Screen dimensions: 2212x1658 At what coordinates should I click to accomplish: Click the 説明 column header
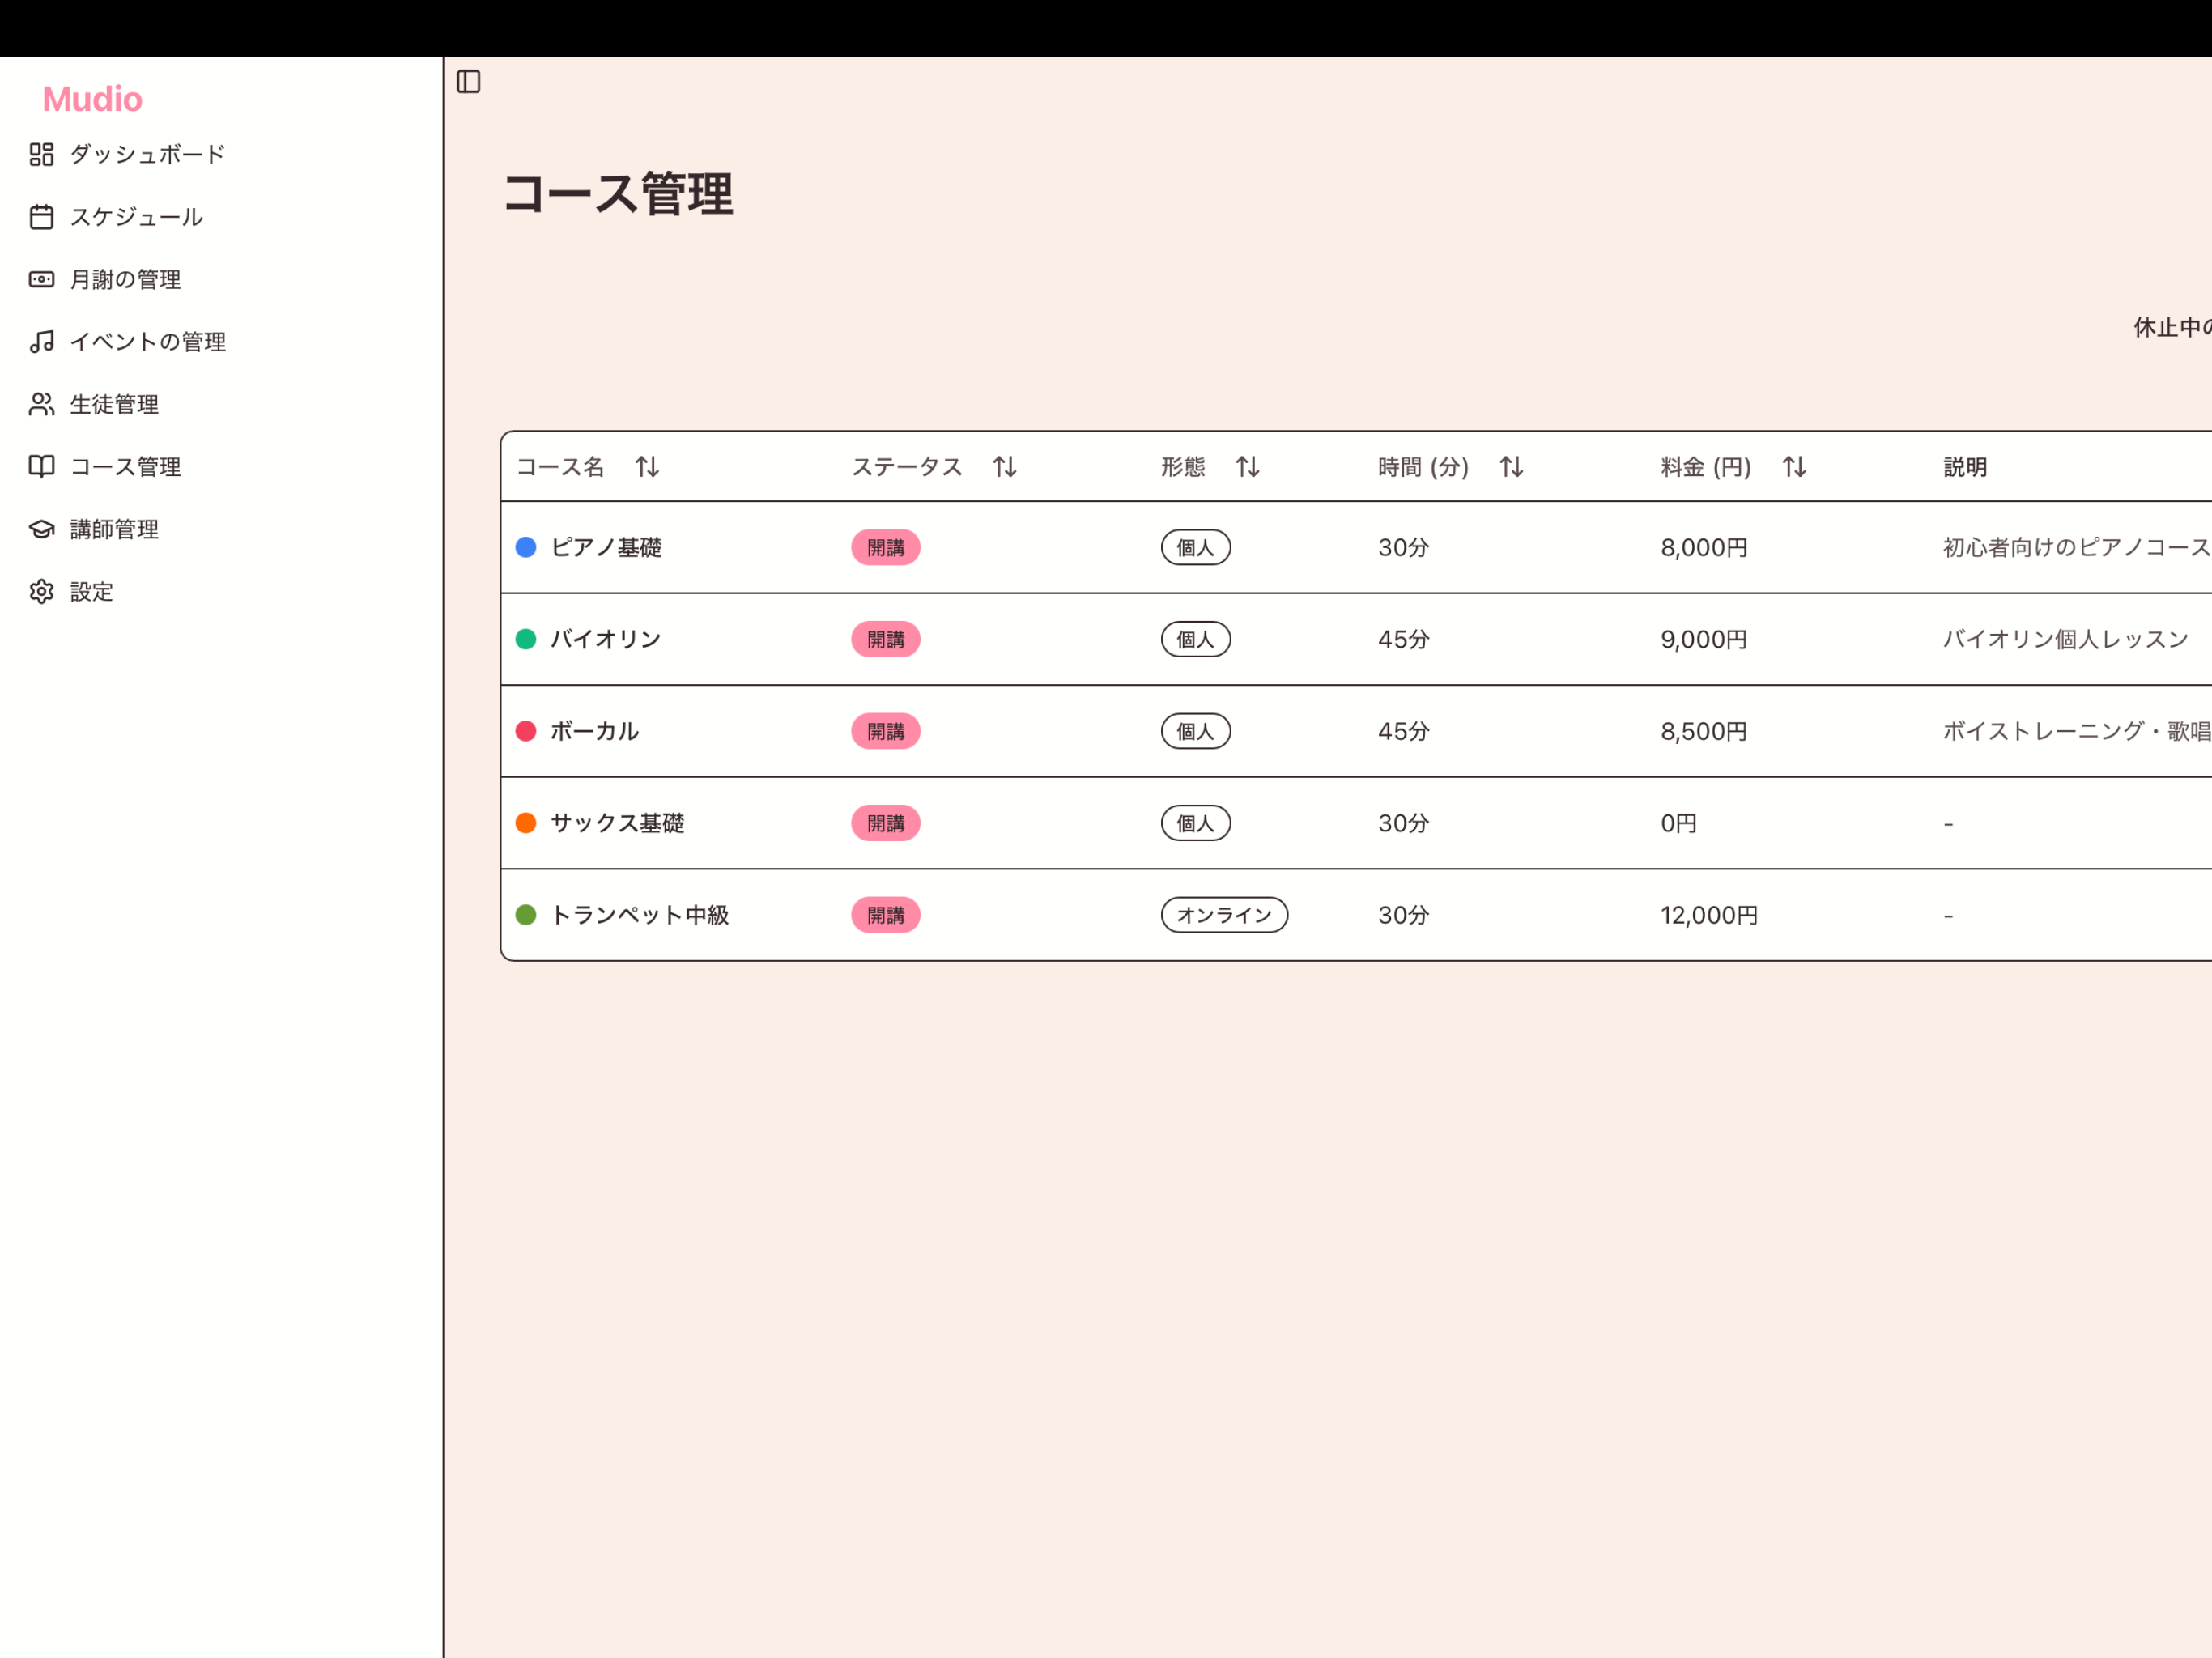click(x=1965, y=467)
